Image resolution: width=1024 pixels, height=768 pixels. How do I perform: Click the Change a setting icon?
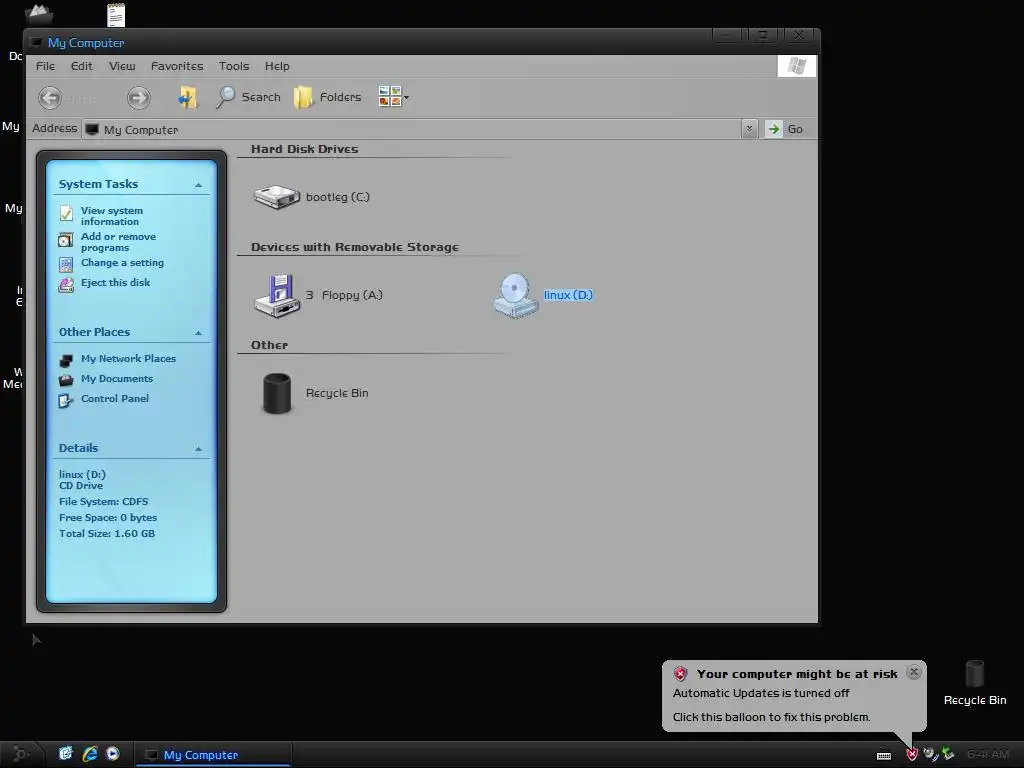[x=66, y=264]
